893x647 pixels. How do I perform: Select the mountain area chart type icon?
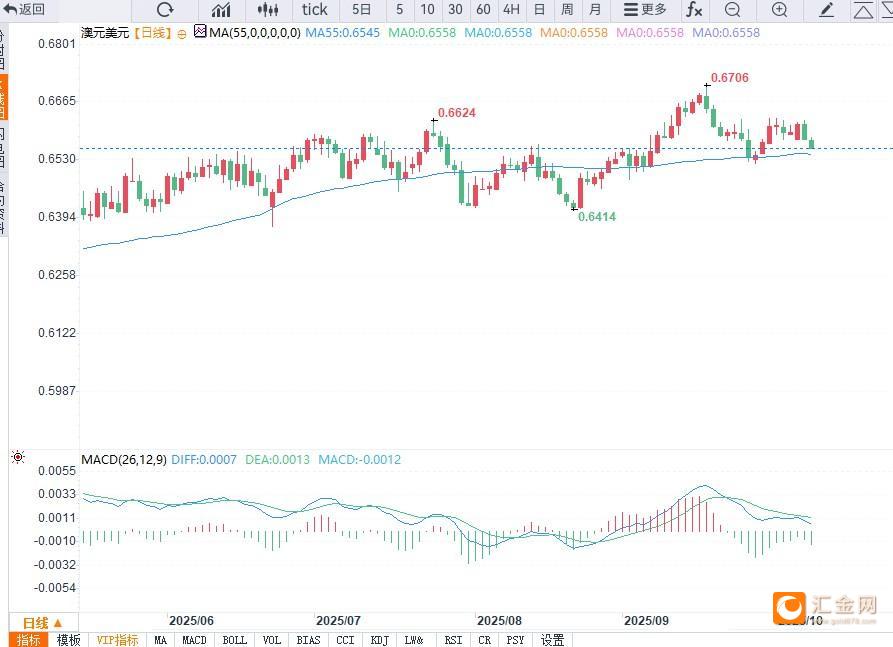221,10
